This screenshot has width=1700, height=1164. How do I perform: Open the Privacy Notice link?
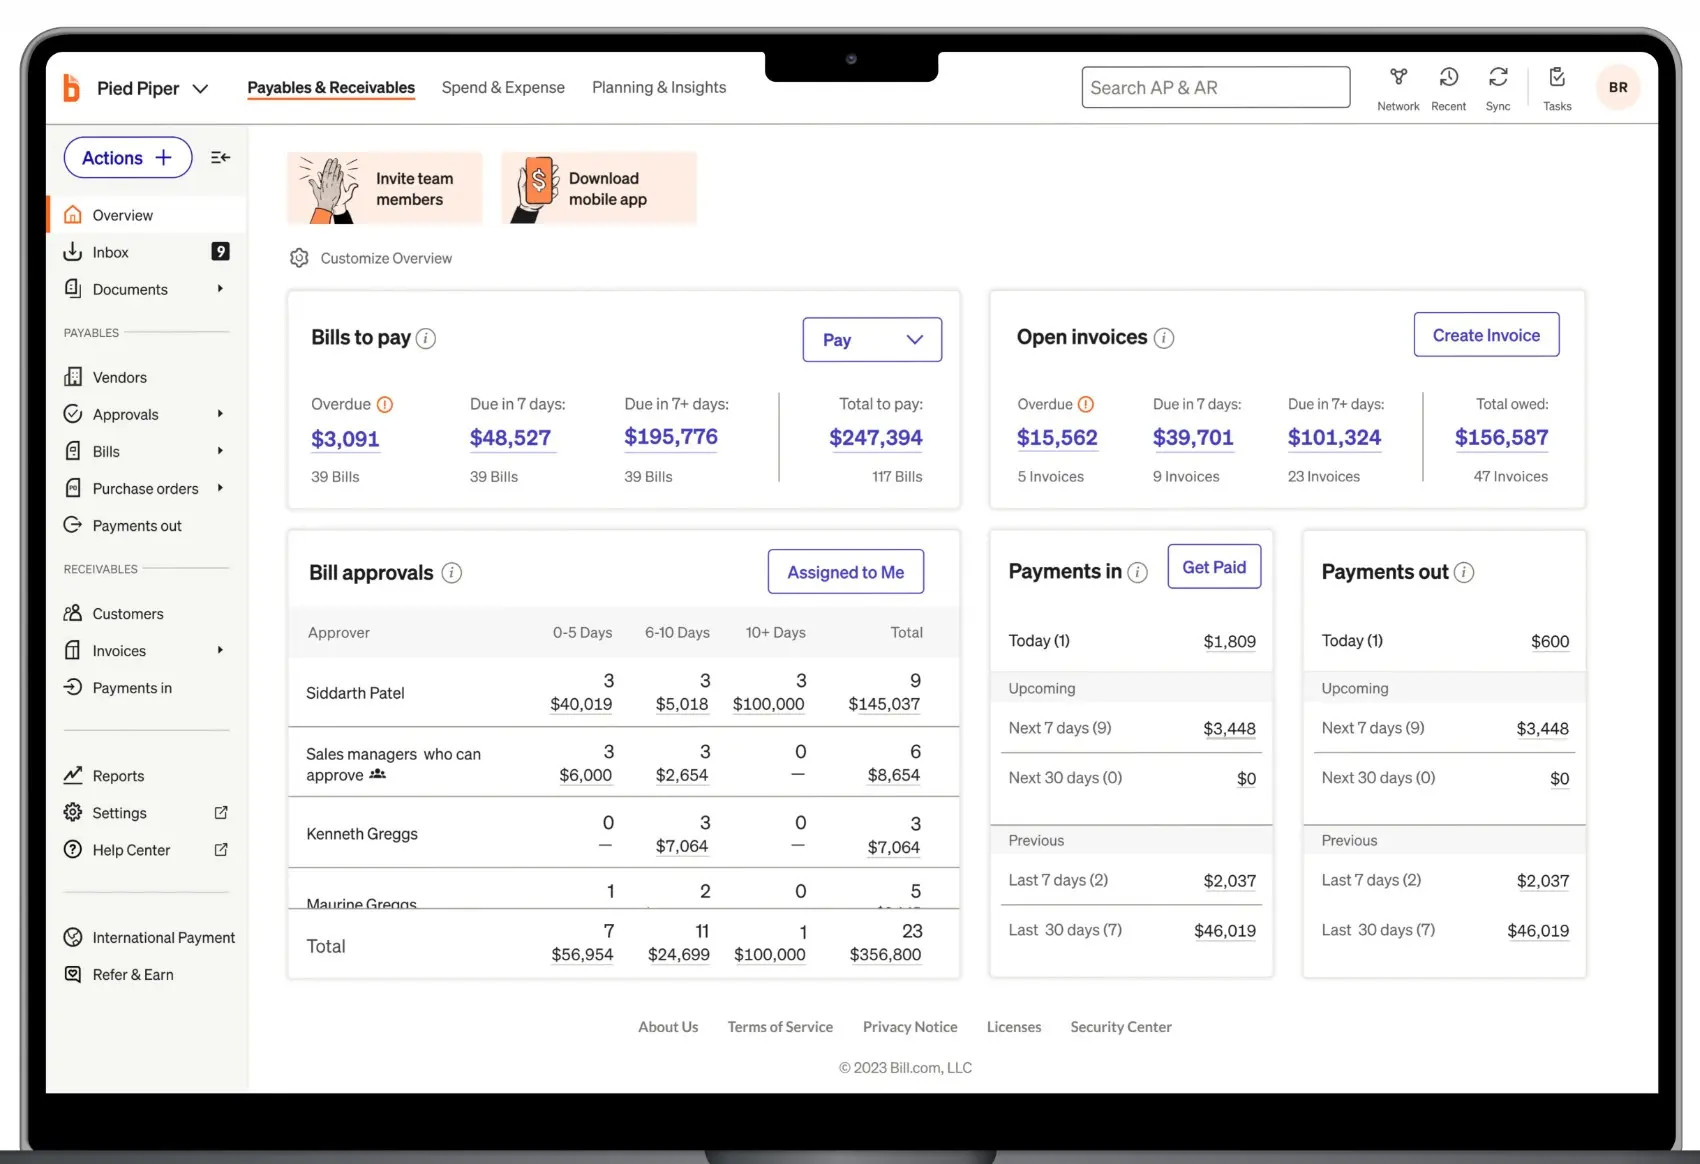tap(910, 1027)
